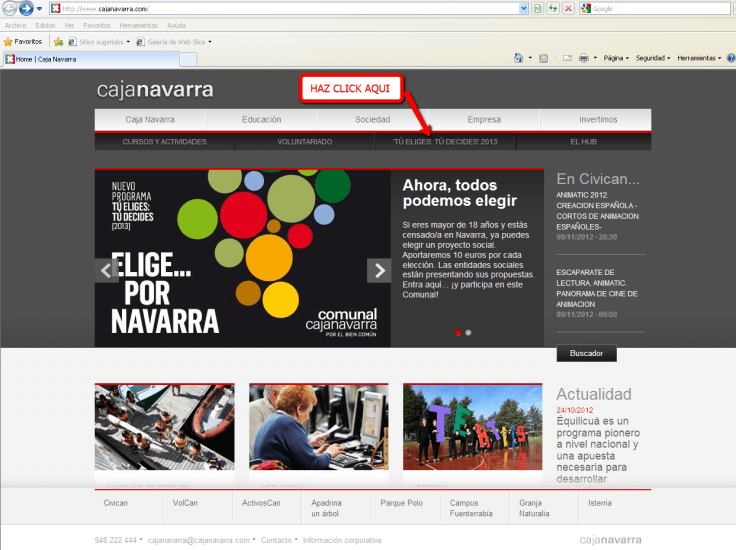
Task: Click the Favoritos star icon
Action: pyautogui.click(x=8, y=42)
